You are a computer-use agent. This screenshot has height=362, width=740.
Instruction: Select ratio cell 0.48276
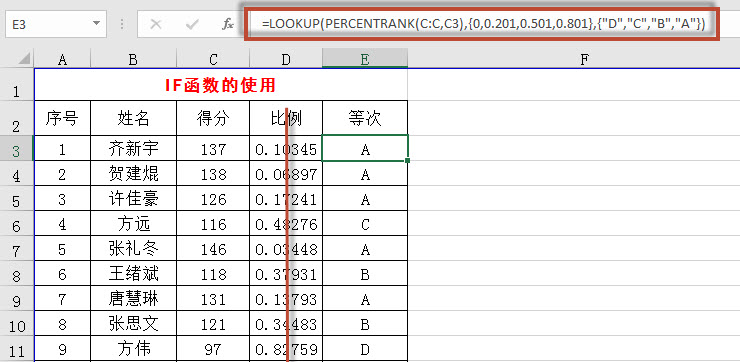[286, 223]
